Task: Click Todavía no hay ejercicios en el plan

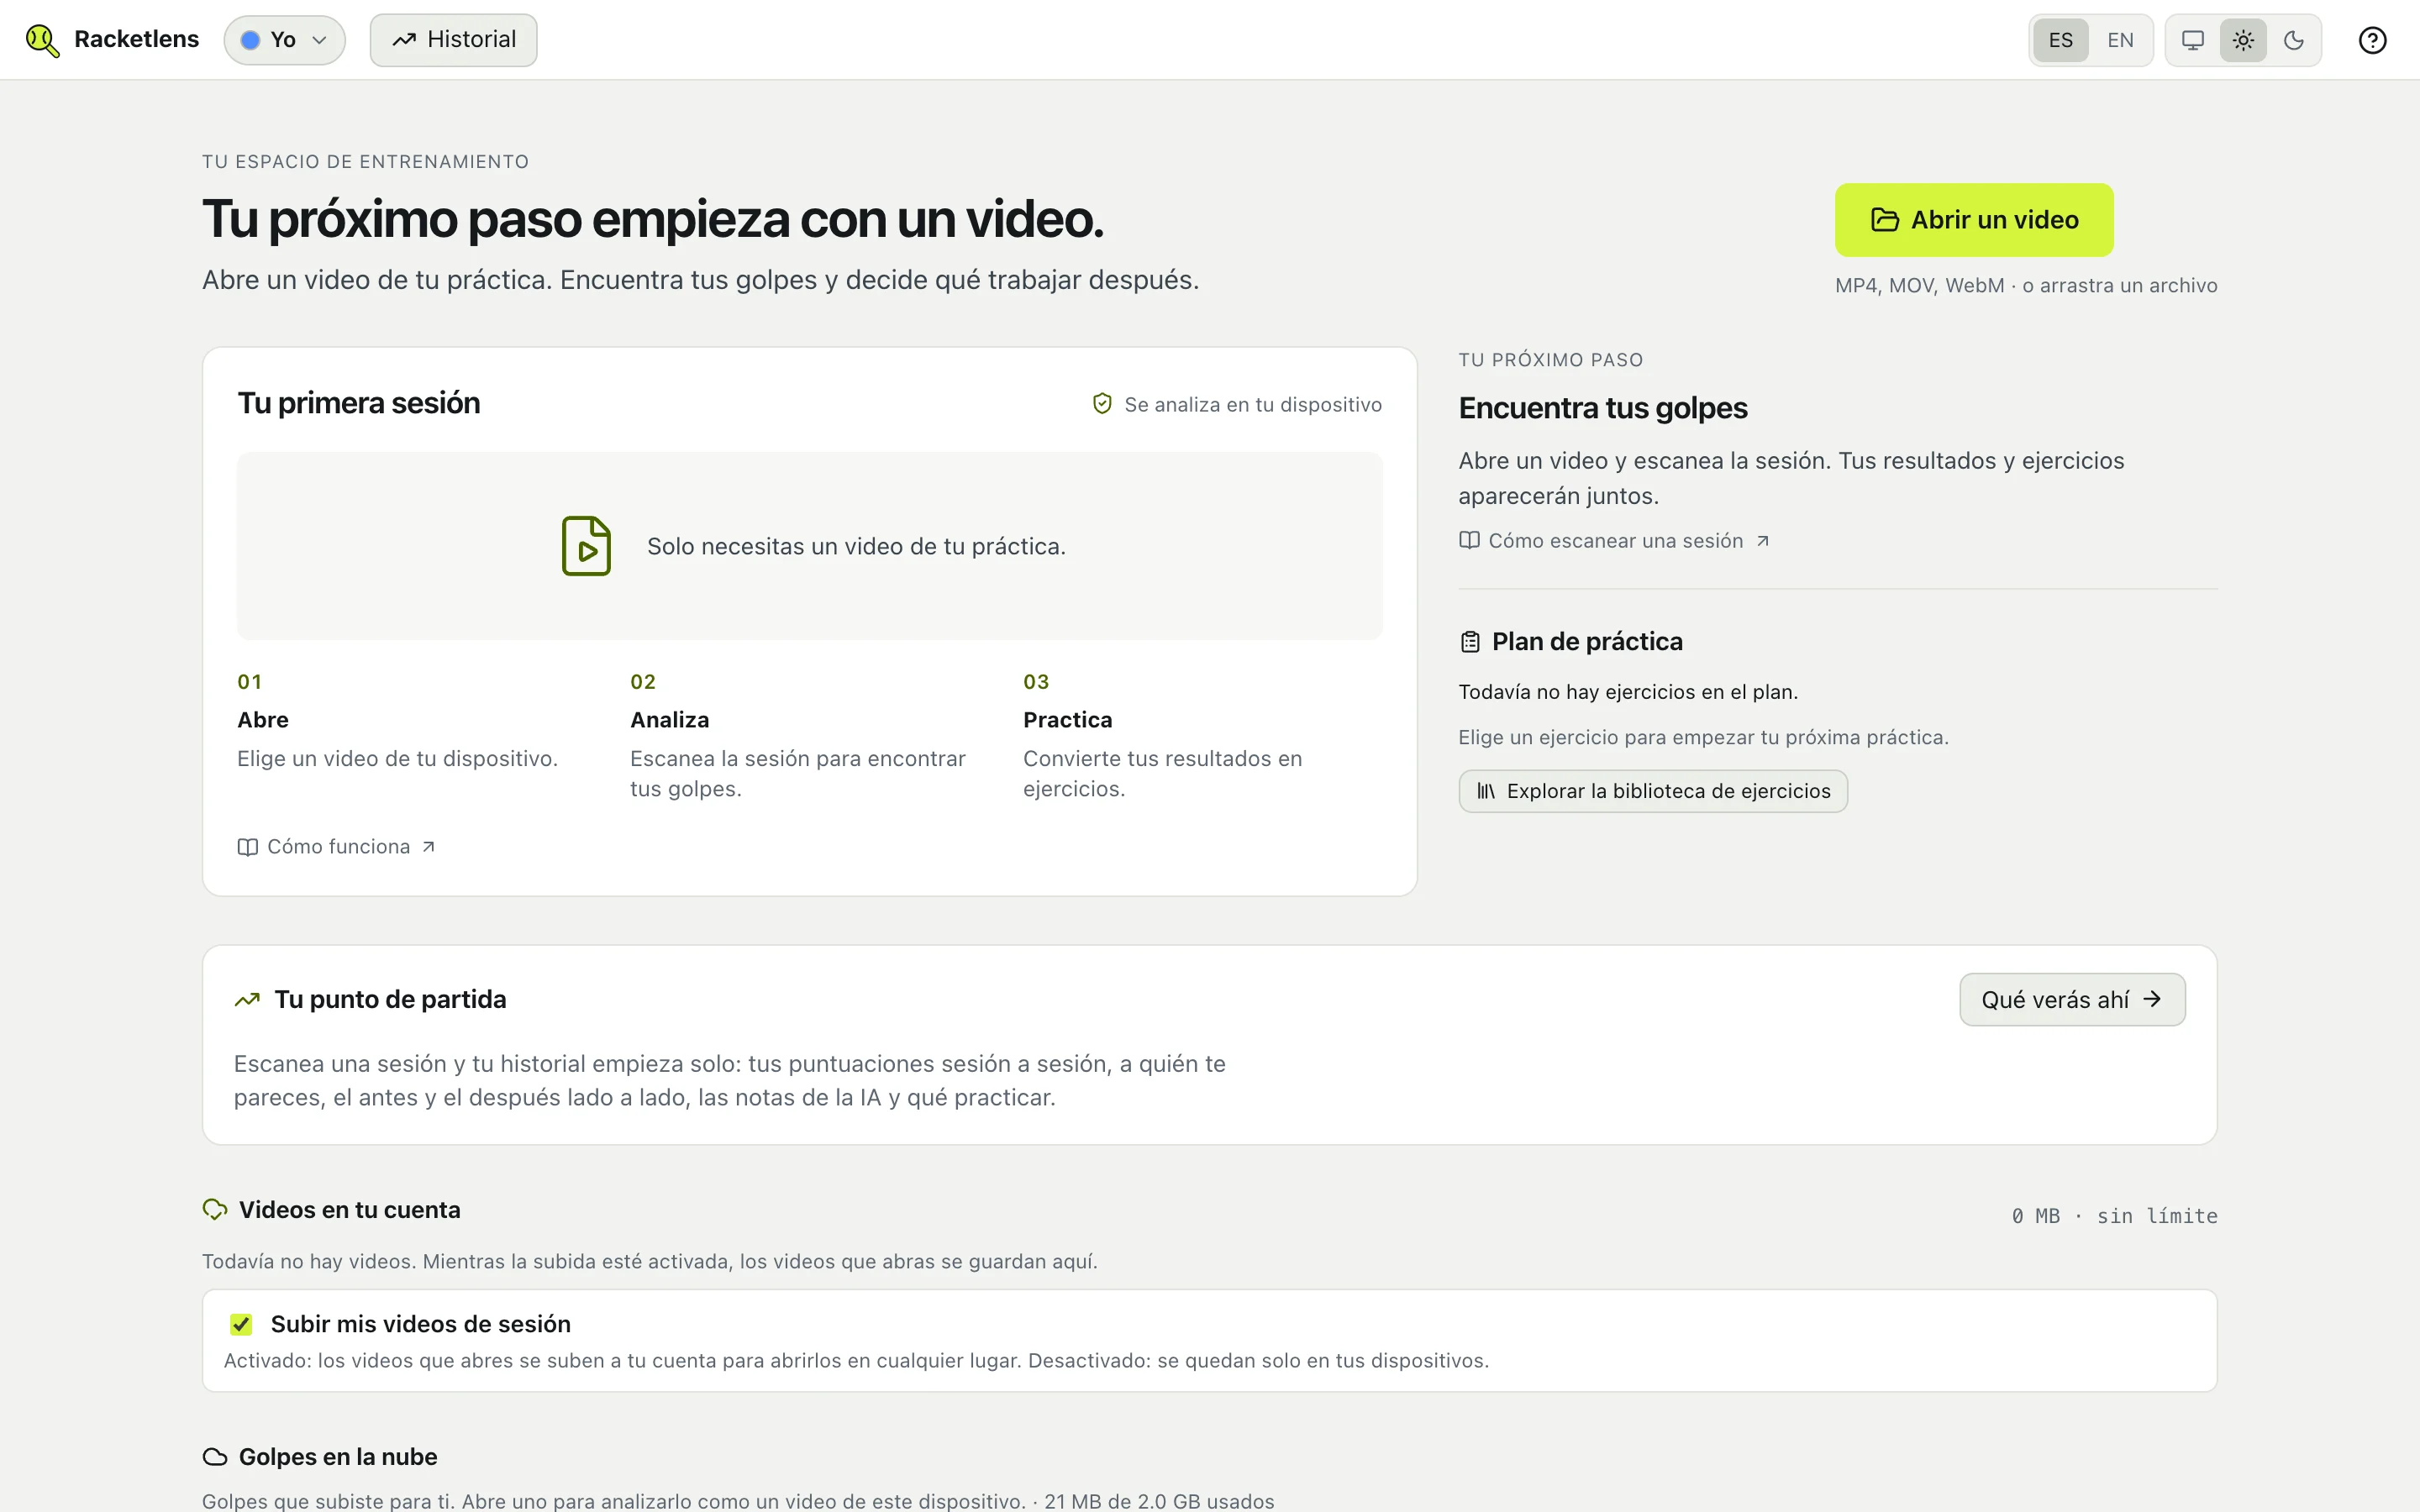Action: pos(1627,692)
